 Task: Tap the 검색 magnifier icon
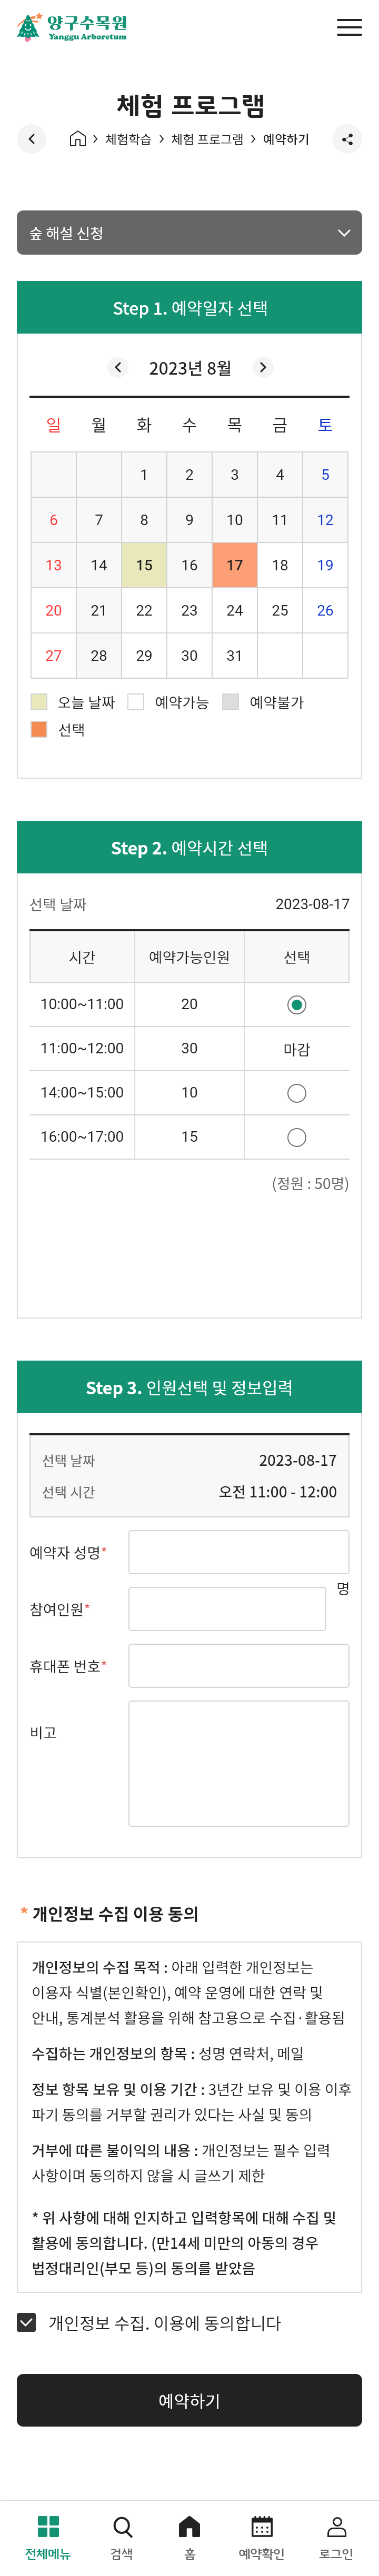click(122, 2526)
